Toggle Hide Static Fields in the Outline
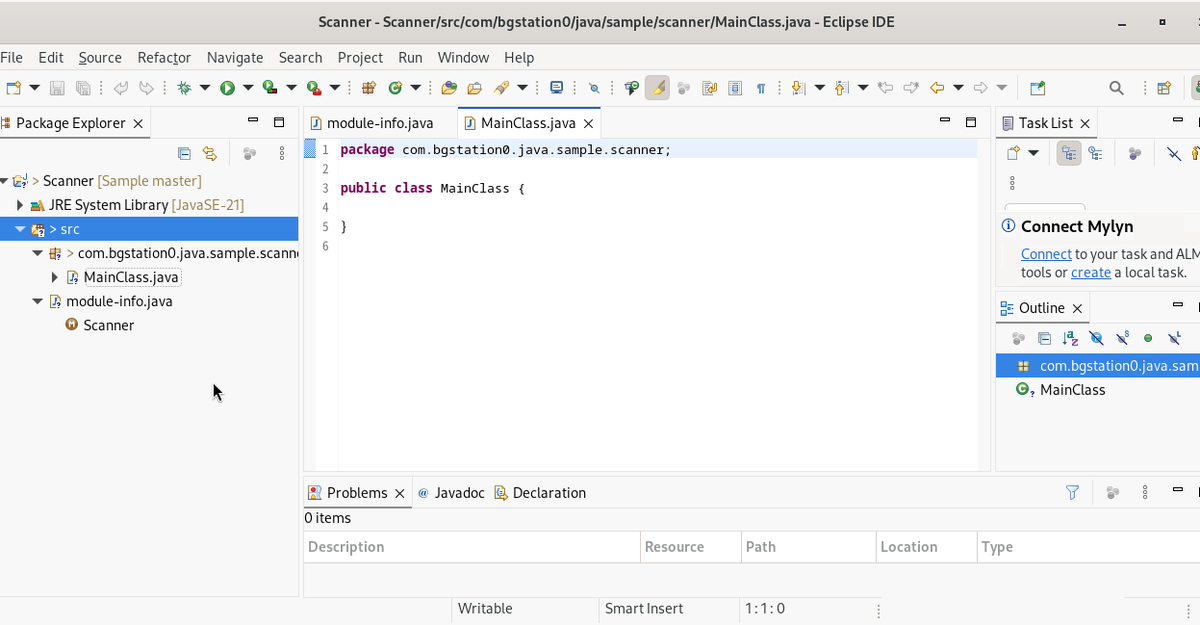The height and width of the screenshot is (625, 1200). pyautogui.click(x=1122, y=339)
